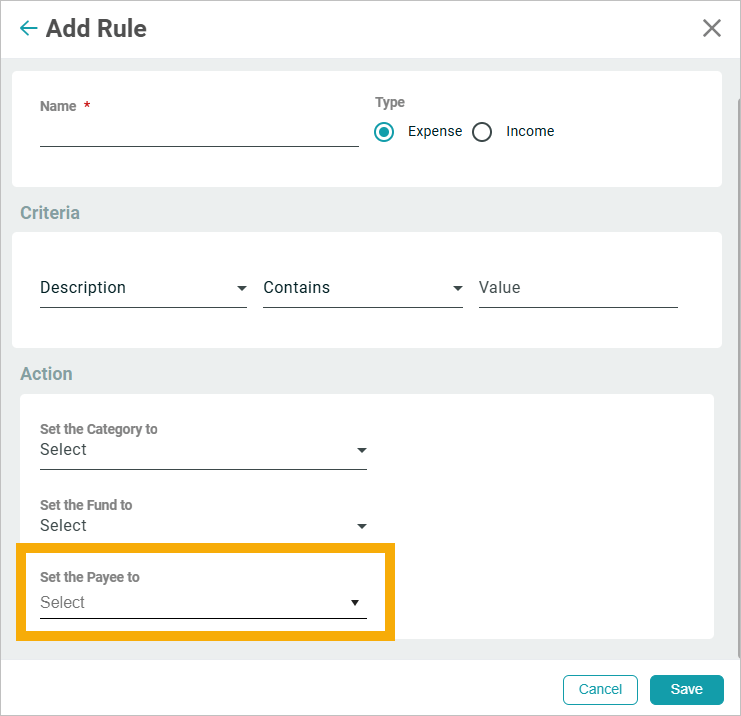Screen dimensions: 741x716
Task: Click the Type label
Action: (x=390, y=102)
